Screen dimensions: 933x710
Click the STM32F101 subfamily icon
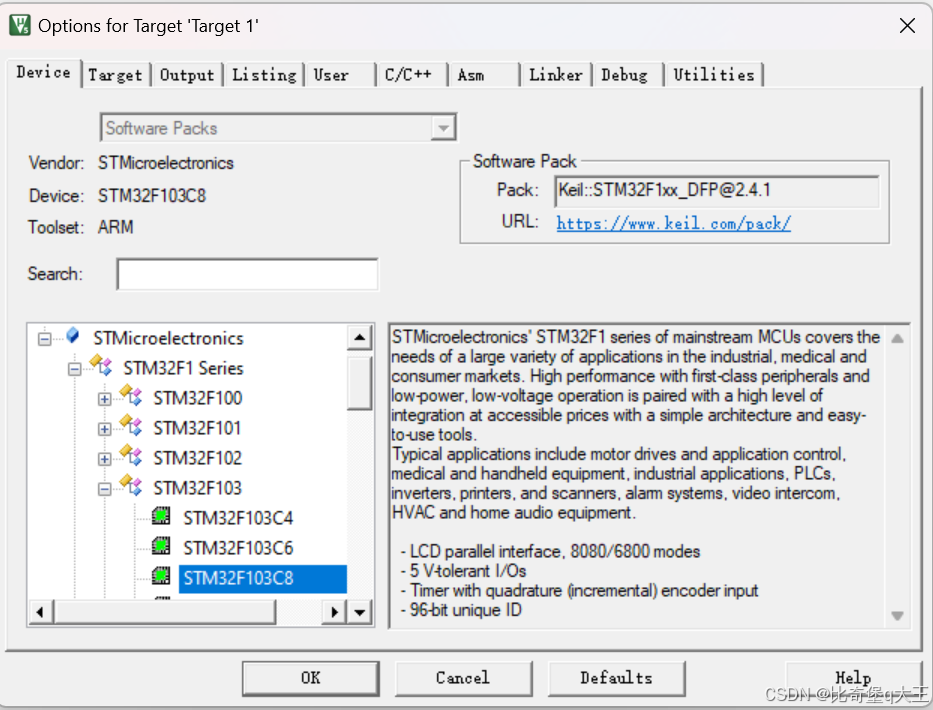[131, 425]
